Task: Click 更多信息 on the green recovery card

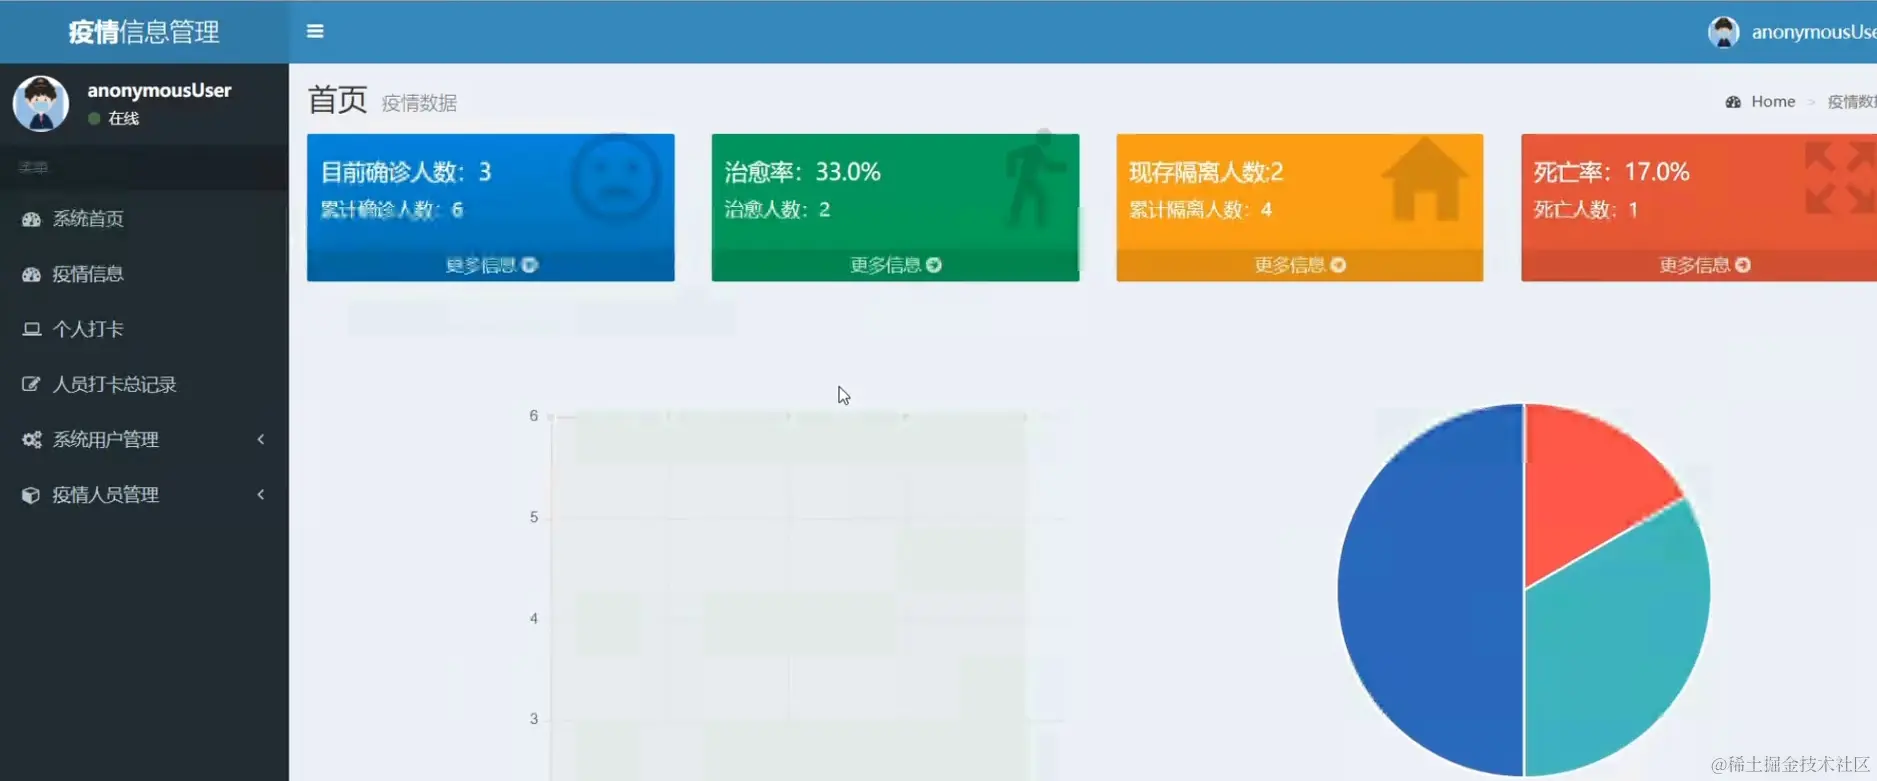Action: [895, 265]
